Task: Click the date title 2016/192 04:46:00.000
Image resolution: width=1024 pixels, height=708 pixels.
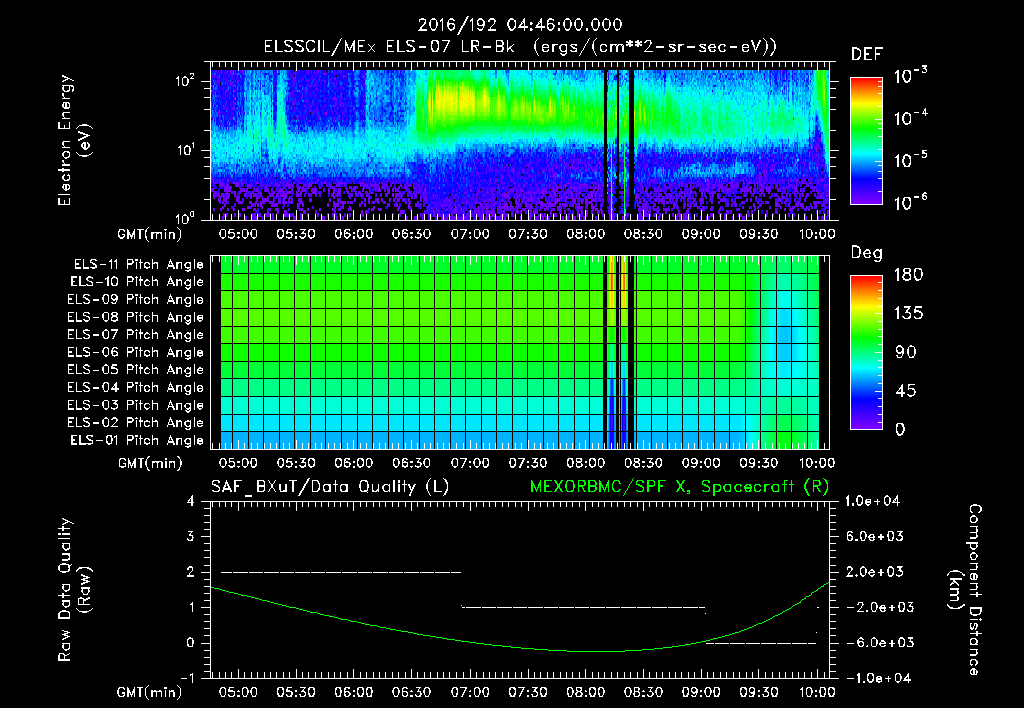Action: 520,25
